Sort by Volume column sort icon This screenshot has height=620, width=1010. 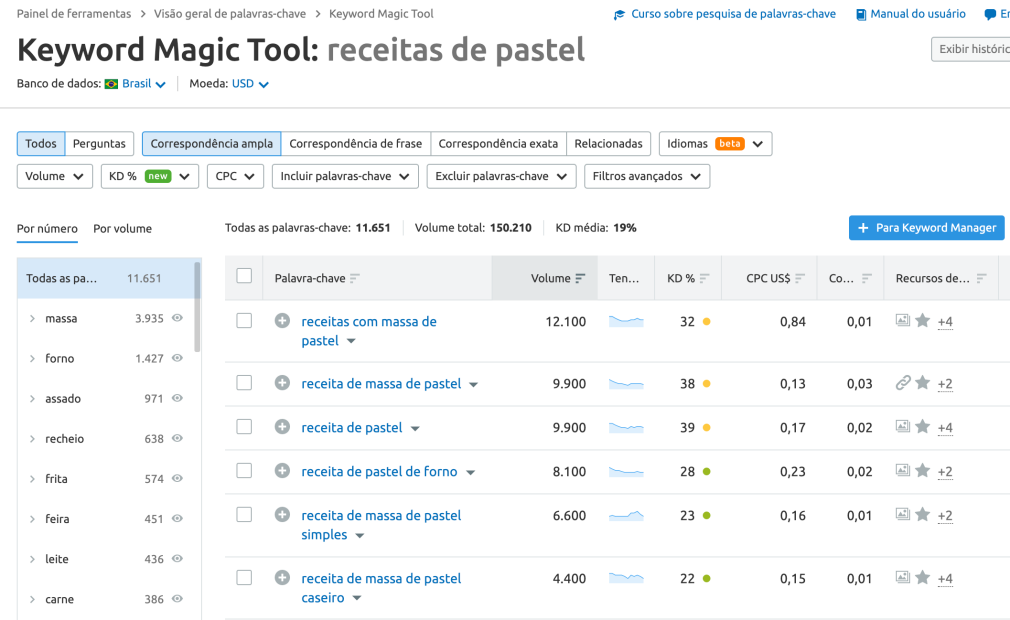(x=580, y=278)
